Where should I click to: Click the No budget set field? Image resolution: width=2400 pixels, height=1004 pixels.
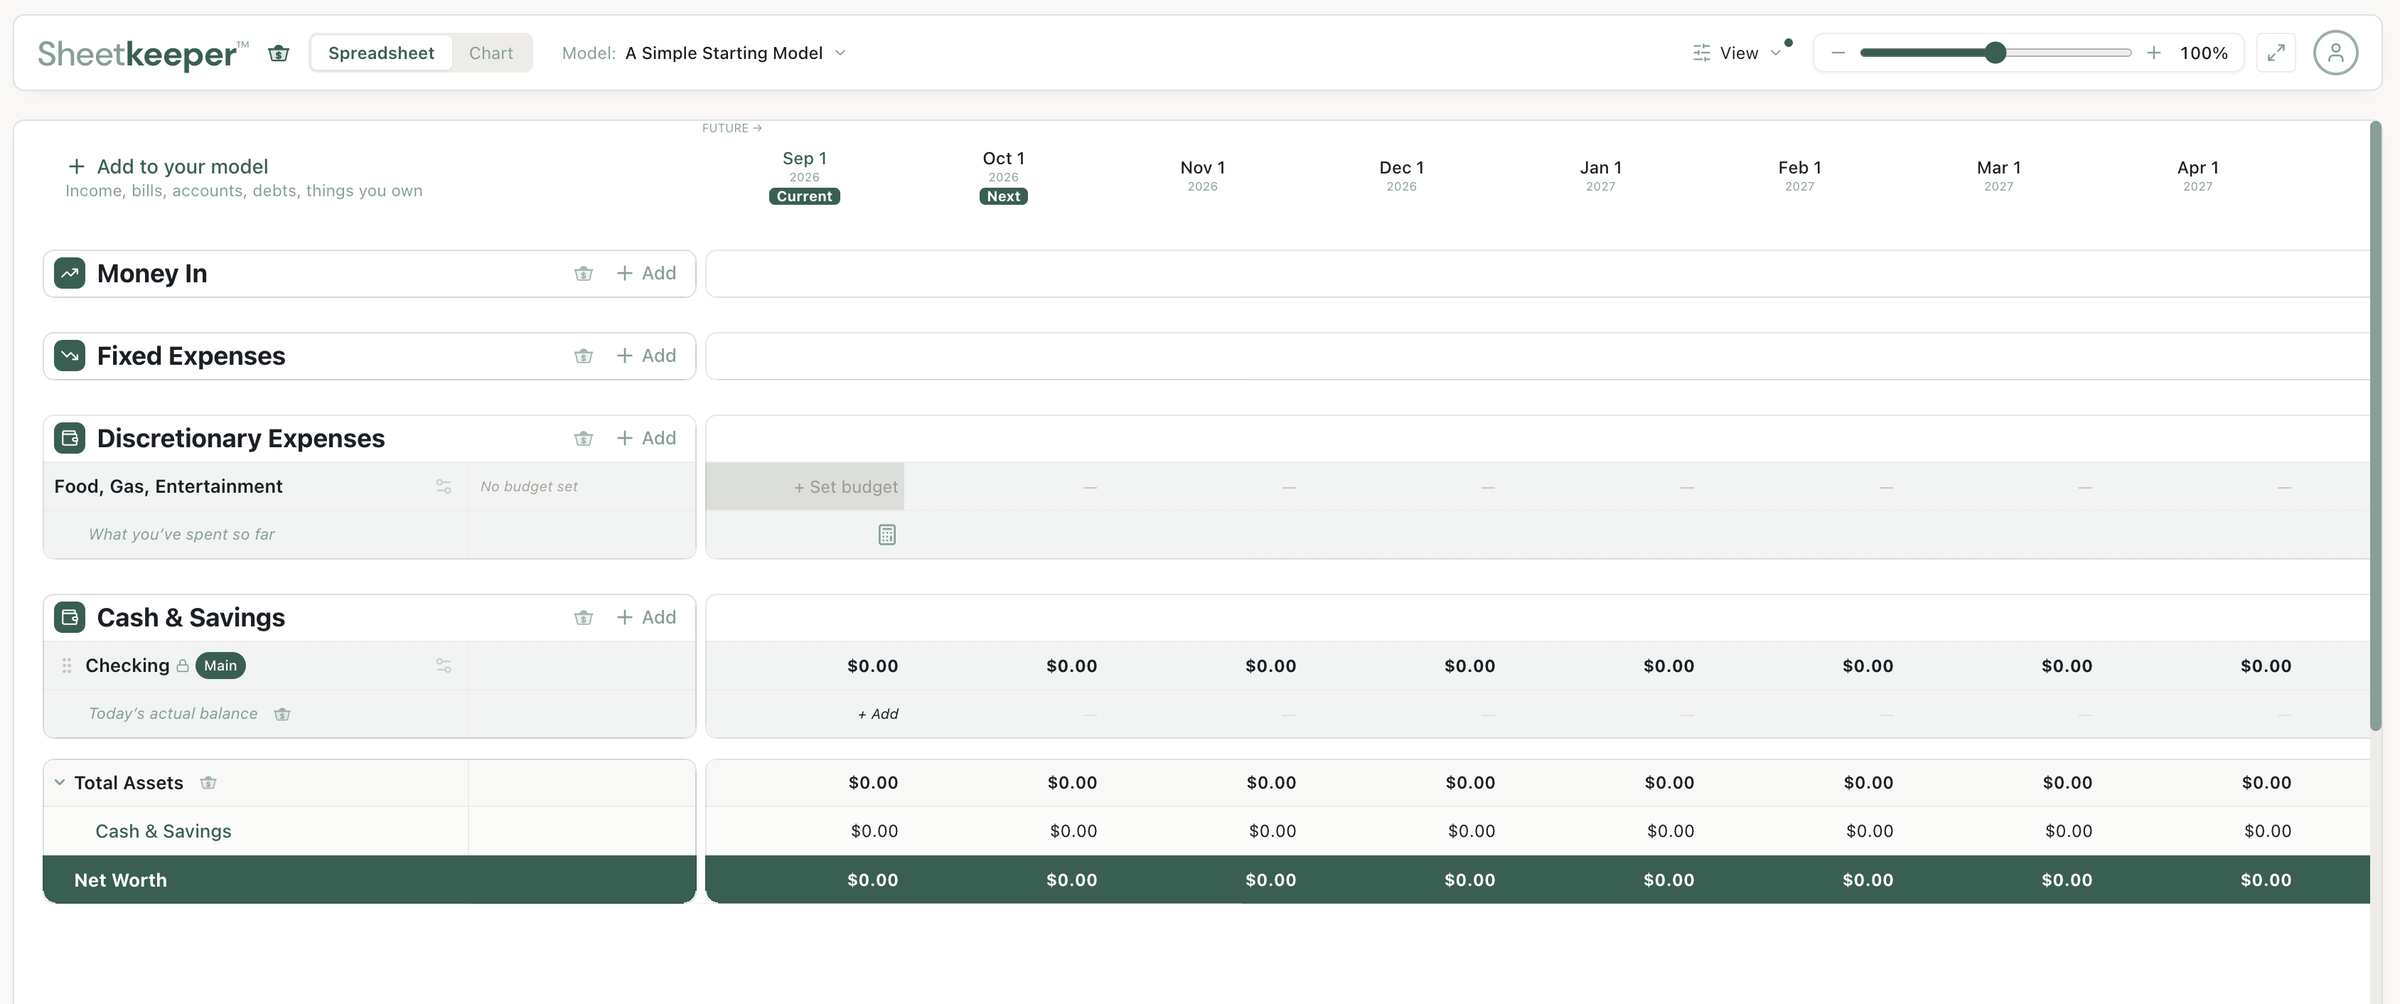tap(582, 487)
